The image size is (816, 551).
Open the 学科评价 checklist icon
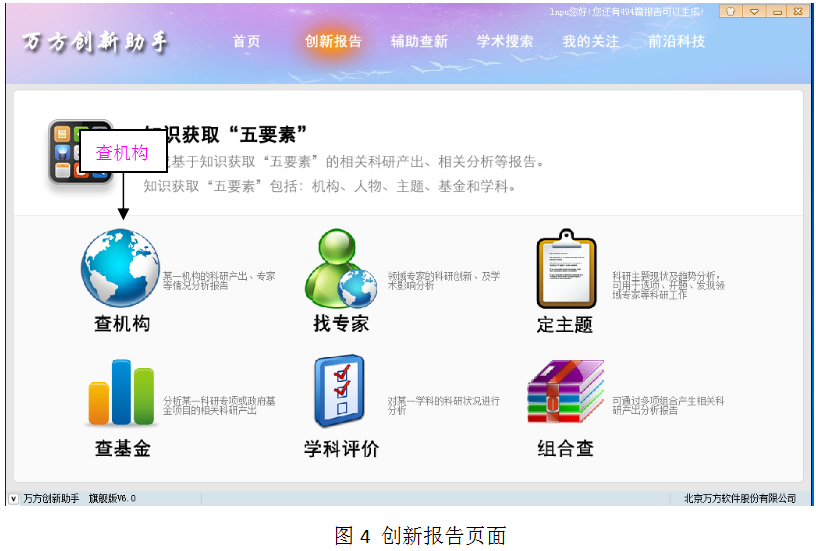(339, 391)
